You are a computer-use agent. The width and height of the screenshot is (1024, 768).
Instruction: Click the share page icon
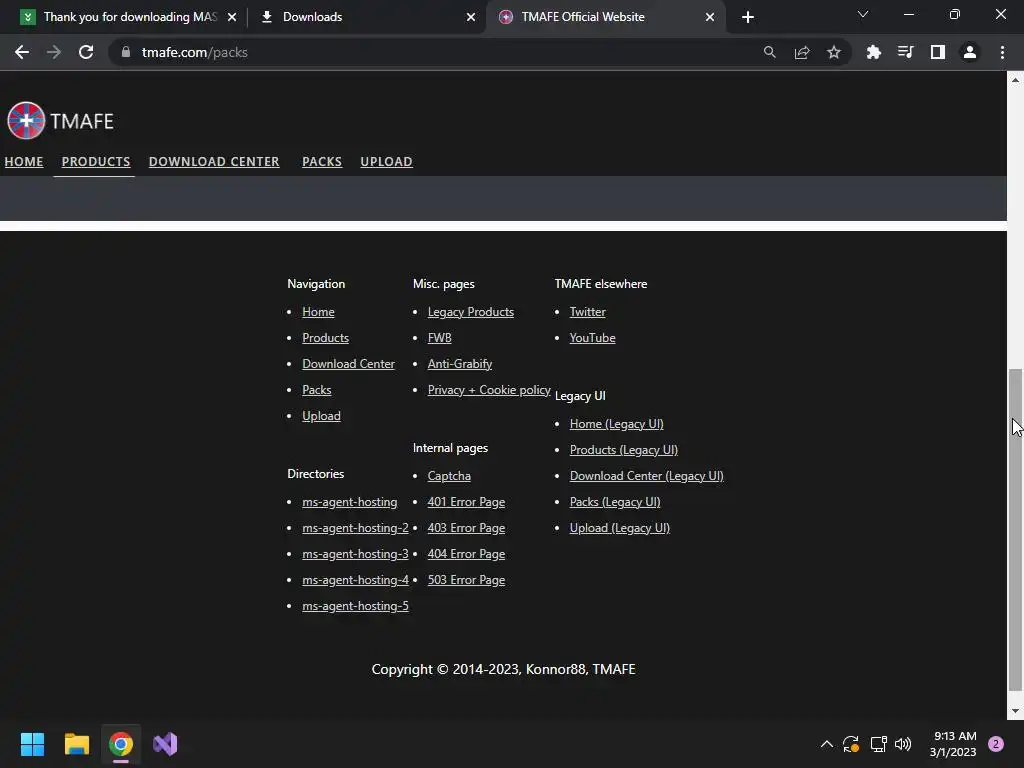coord(802,52)
